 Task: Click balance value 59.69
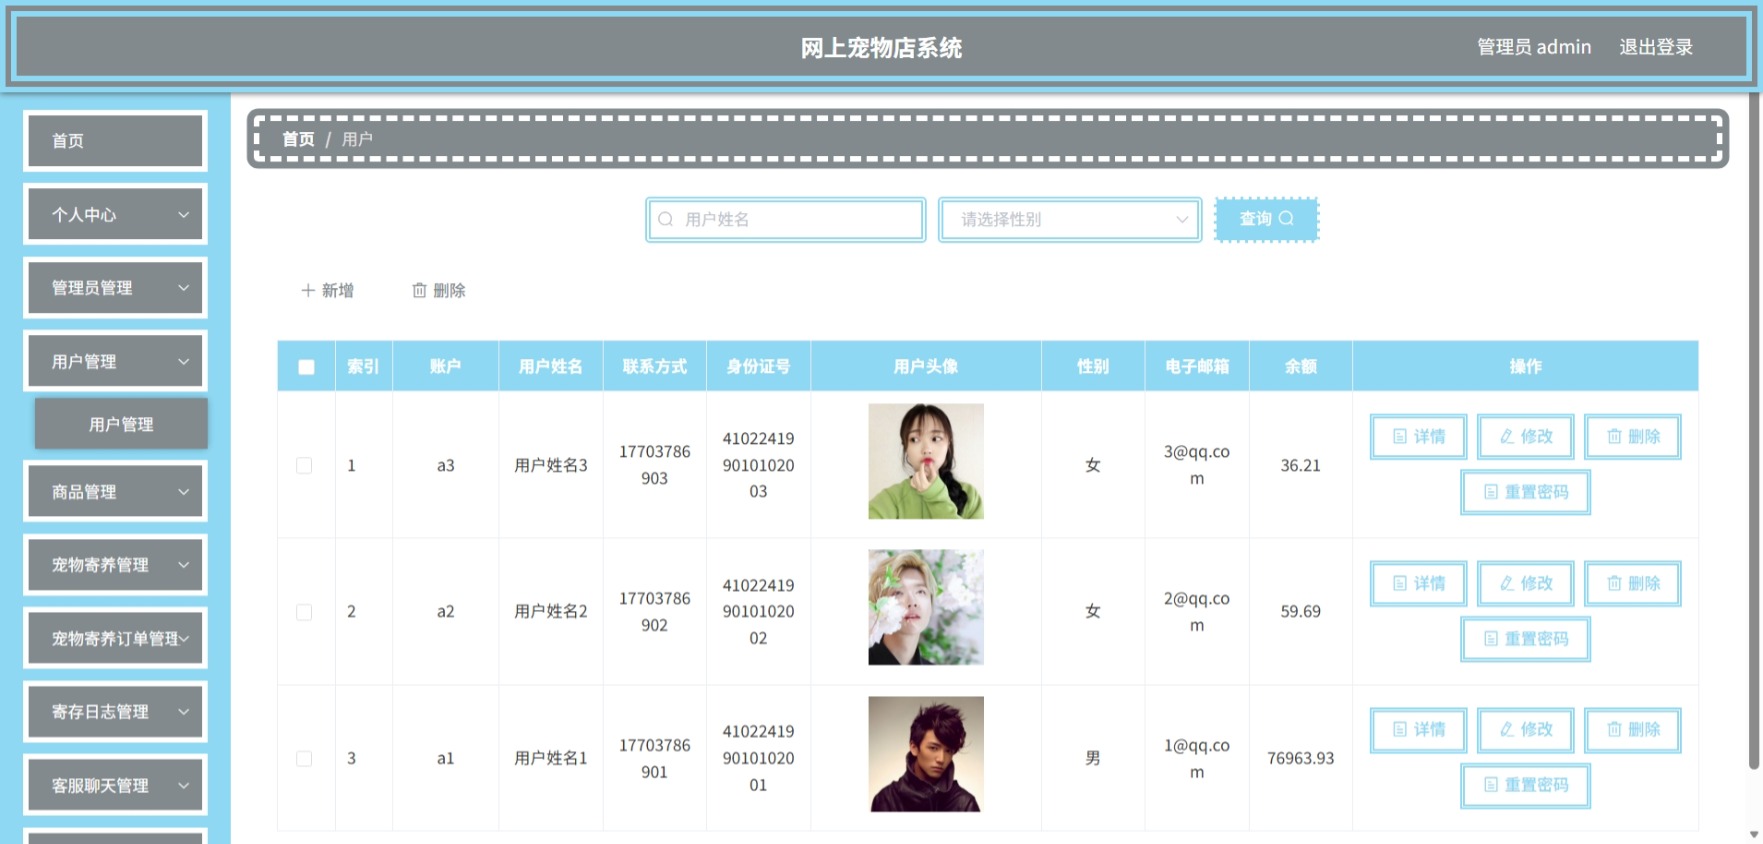[1300, 611]
